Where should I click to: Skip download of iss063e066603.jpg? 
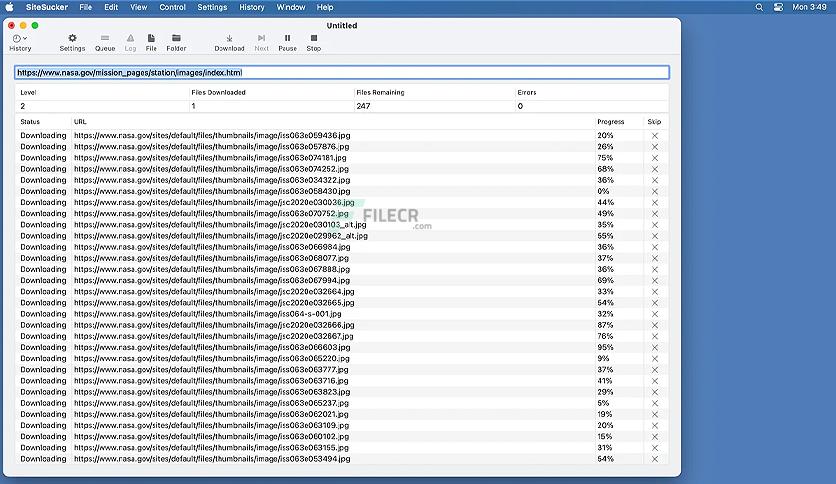pyautogui.click(x=655, y=348)
